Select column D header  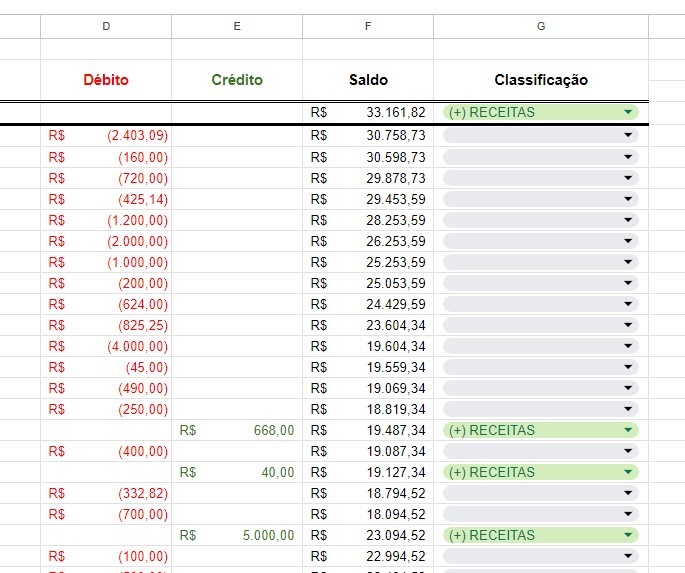(106, 26)
